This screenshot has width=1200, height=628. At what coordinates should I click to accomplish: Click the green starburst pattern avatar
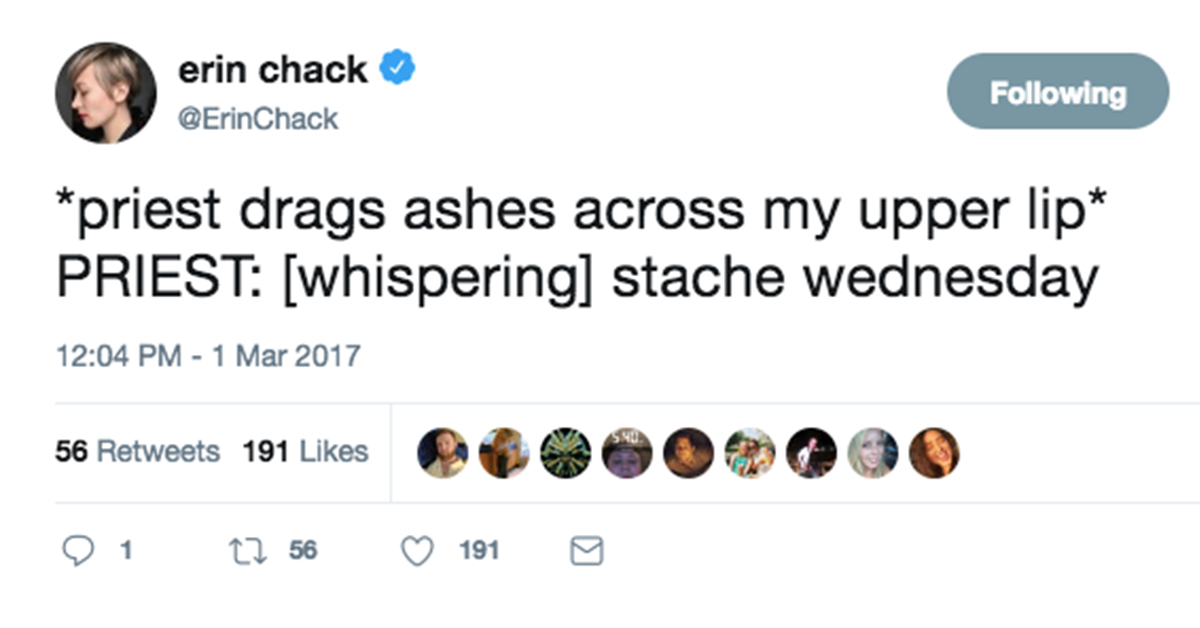point(565,453)
